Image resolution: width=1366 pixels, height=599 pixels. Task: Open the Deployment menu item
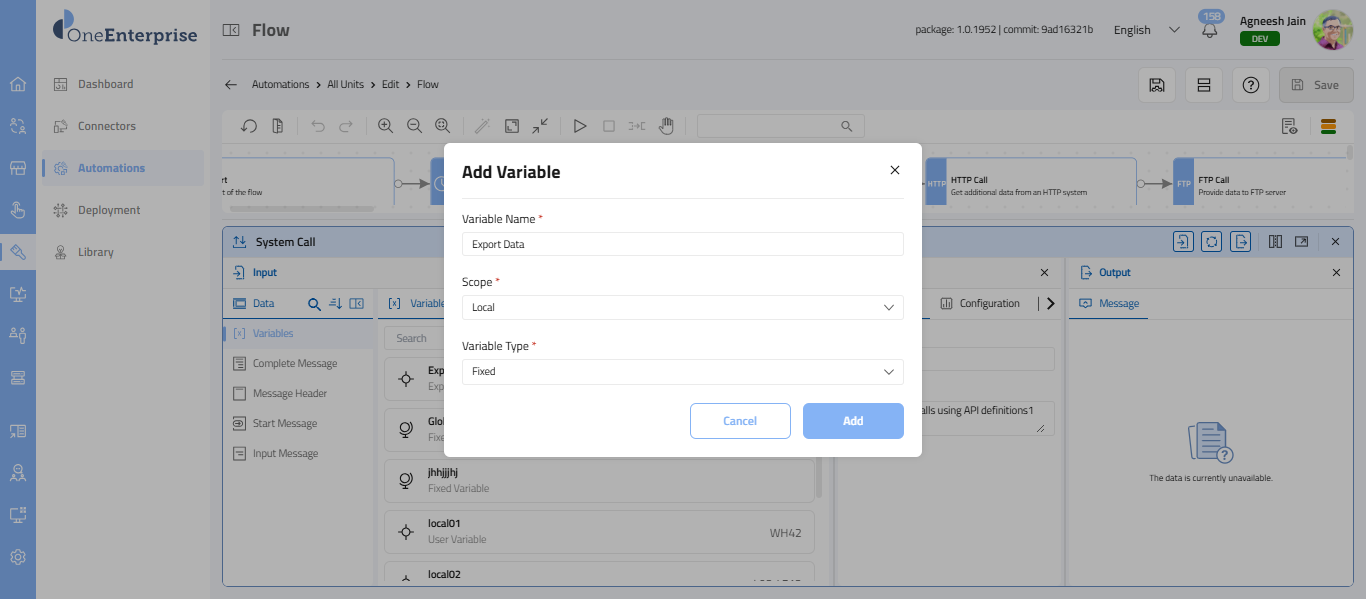[x=109, y=210]
